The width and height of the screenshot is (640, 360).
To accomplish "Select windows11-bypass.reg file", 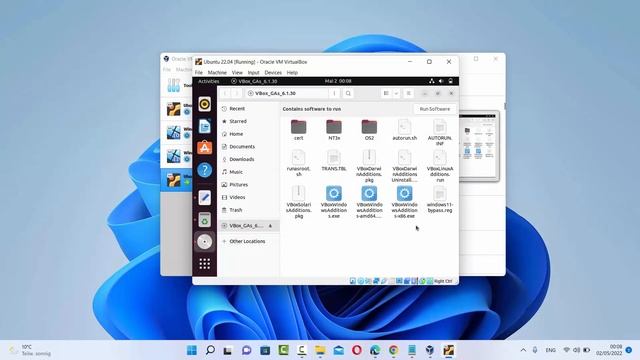I will [x=440, y=200].
